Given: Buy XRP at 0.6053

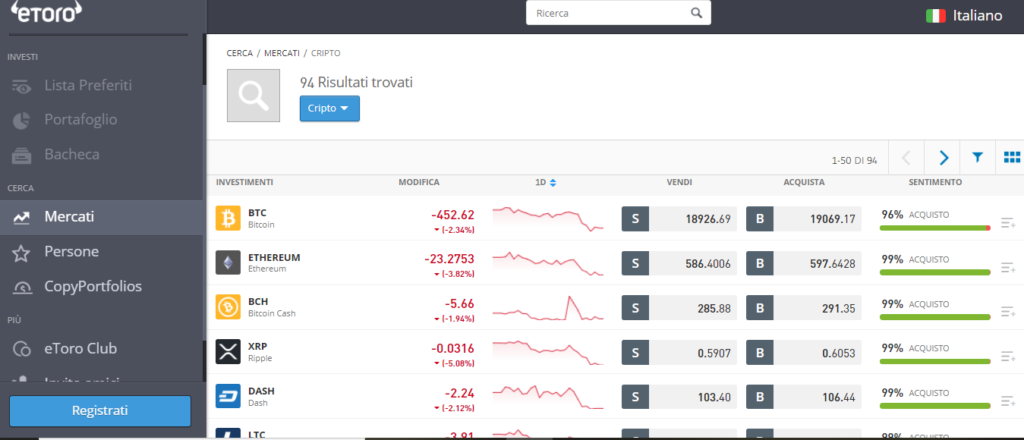Looking at the screenshot, I should (x=804, y=353).
